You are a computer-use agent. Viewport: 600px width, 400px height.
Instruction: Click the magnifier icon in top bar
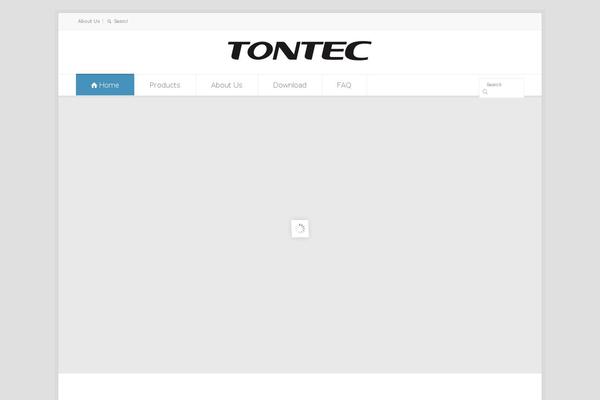coord(109,21)
